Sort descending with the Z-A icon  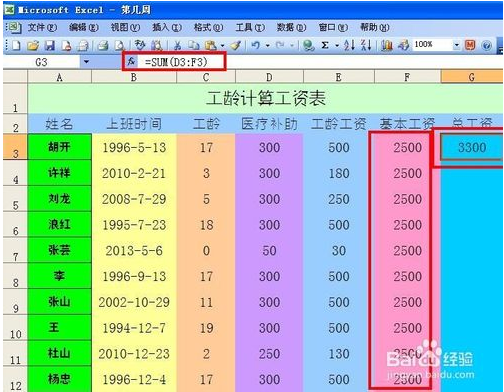[x=366, y=45]
